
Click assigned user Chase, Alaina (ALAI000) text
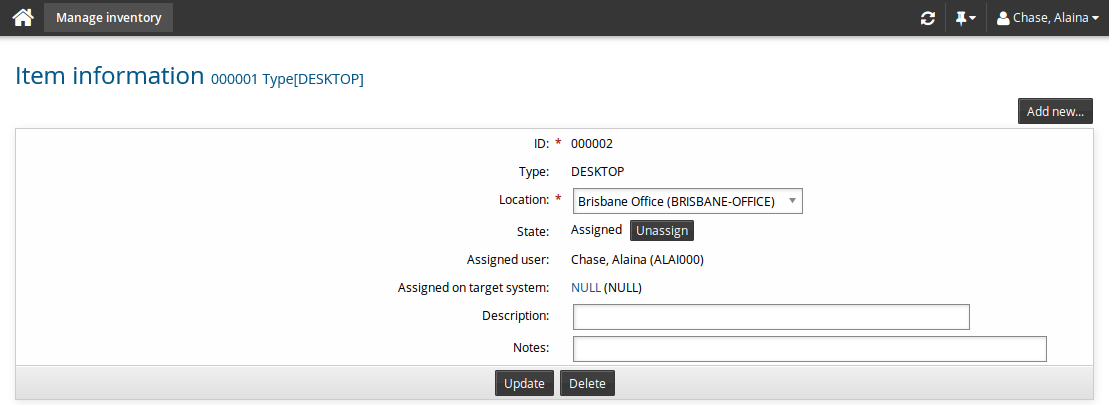pos(644,260)
